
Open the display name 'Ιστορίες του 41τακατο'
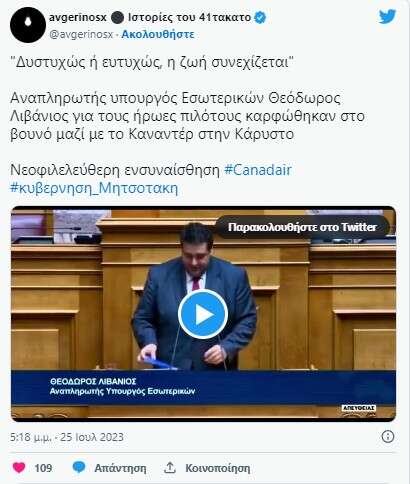pos(189,17)
